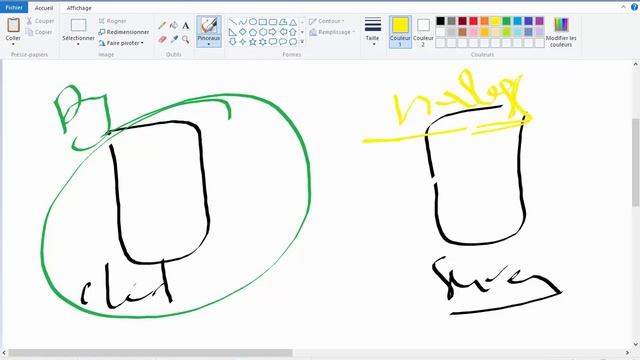Screen dimensions: 640x360
Task: Click the Pinceaux brush icon
Action: tap(209, 25)
